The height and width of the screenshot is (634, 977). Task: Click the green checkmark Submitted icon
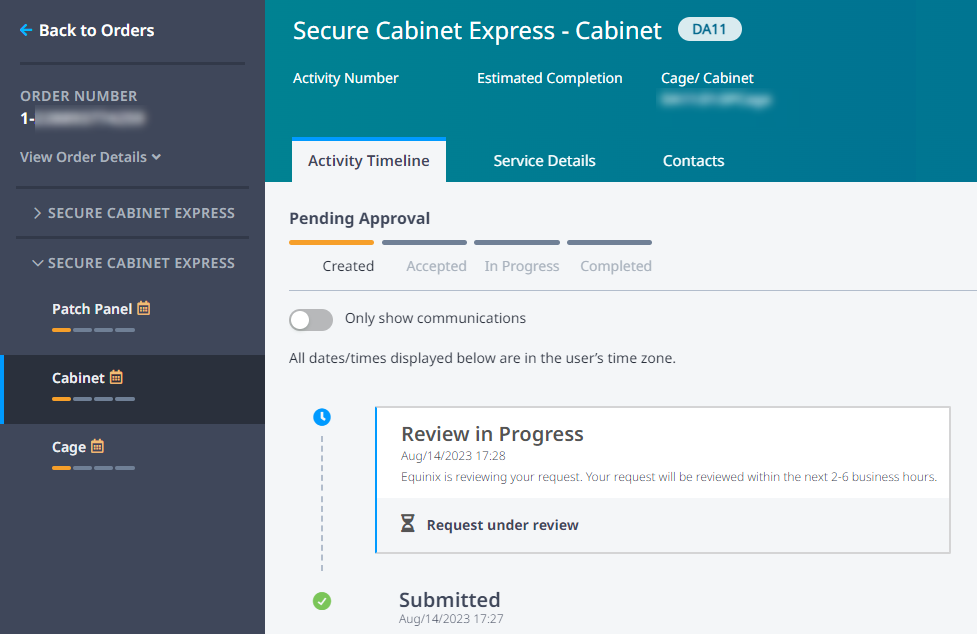tap(322, 601)
